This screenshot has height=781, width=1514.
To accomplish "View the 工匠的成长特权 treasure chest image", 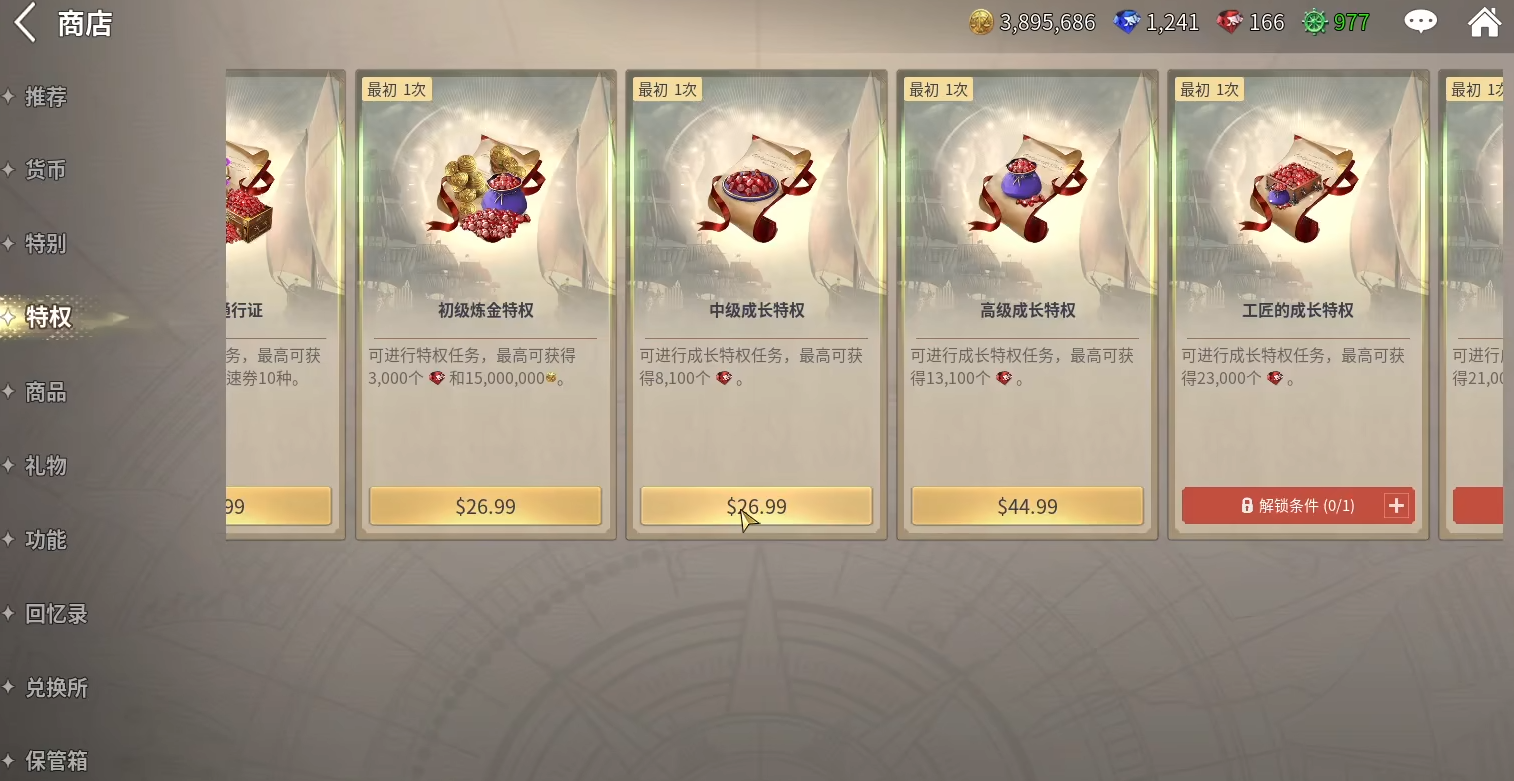I will [x=1298, y=188].
